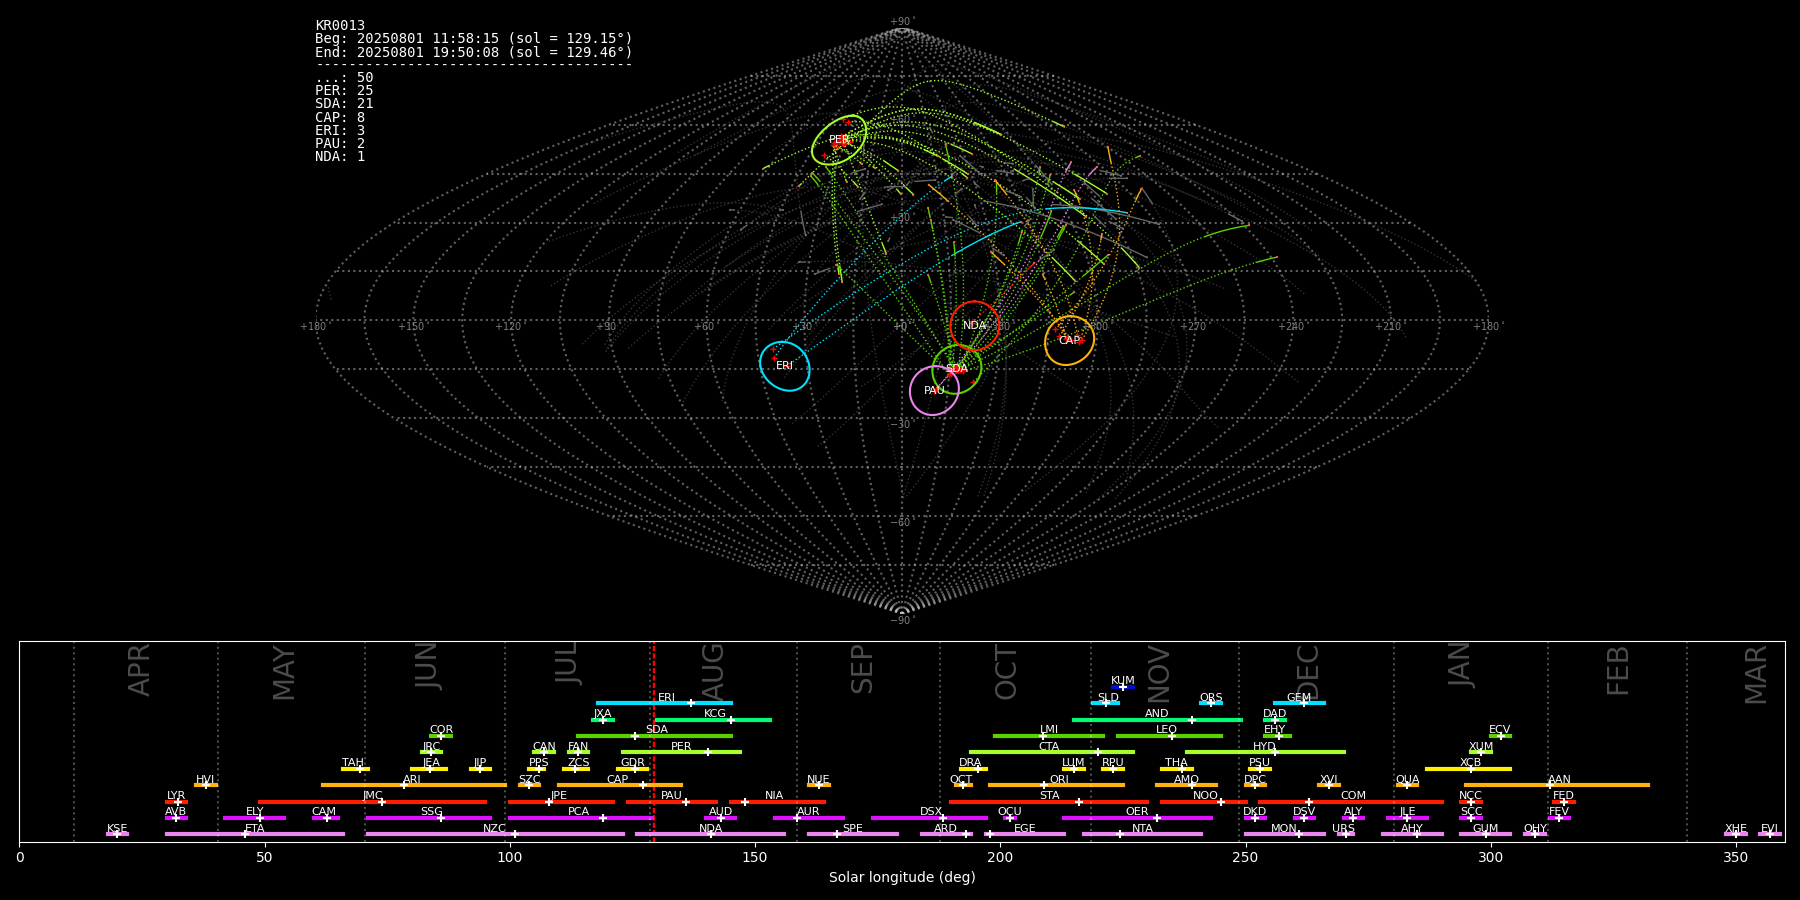
Task: Click the LYR shower marker
Action: point(176,802)
